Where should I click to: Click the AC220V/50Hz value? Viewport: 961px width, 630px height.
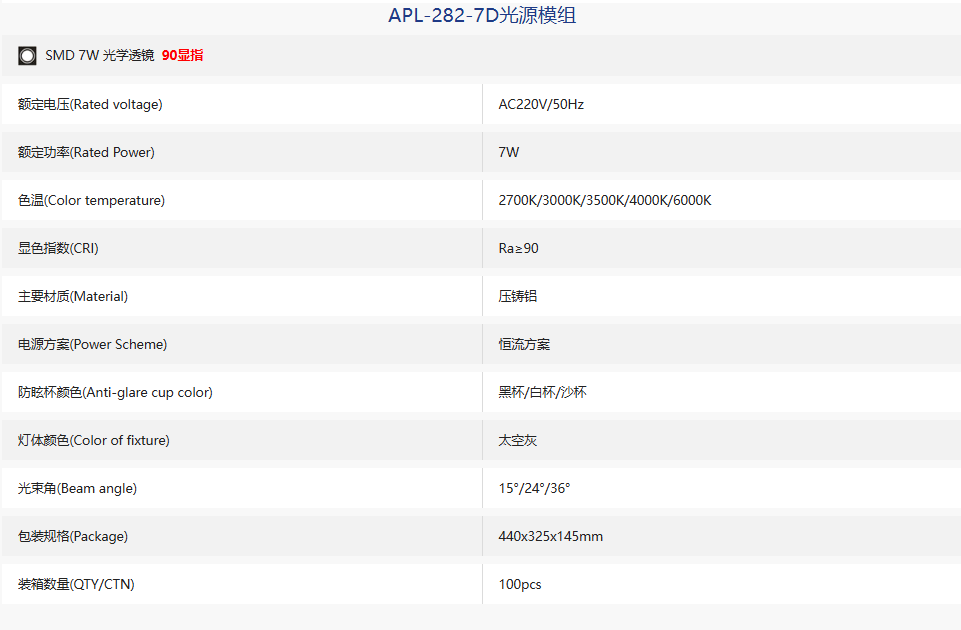pyautogui.click(x=541, y=104)
